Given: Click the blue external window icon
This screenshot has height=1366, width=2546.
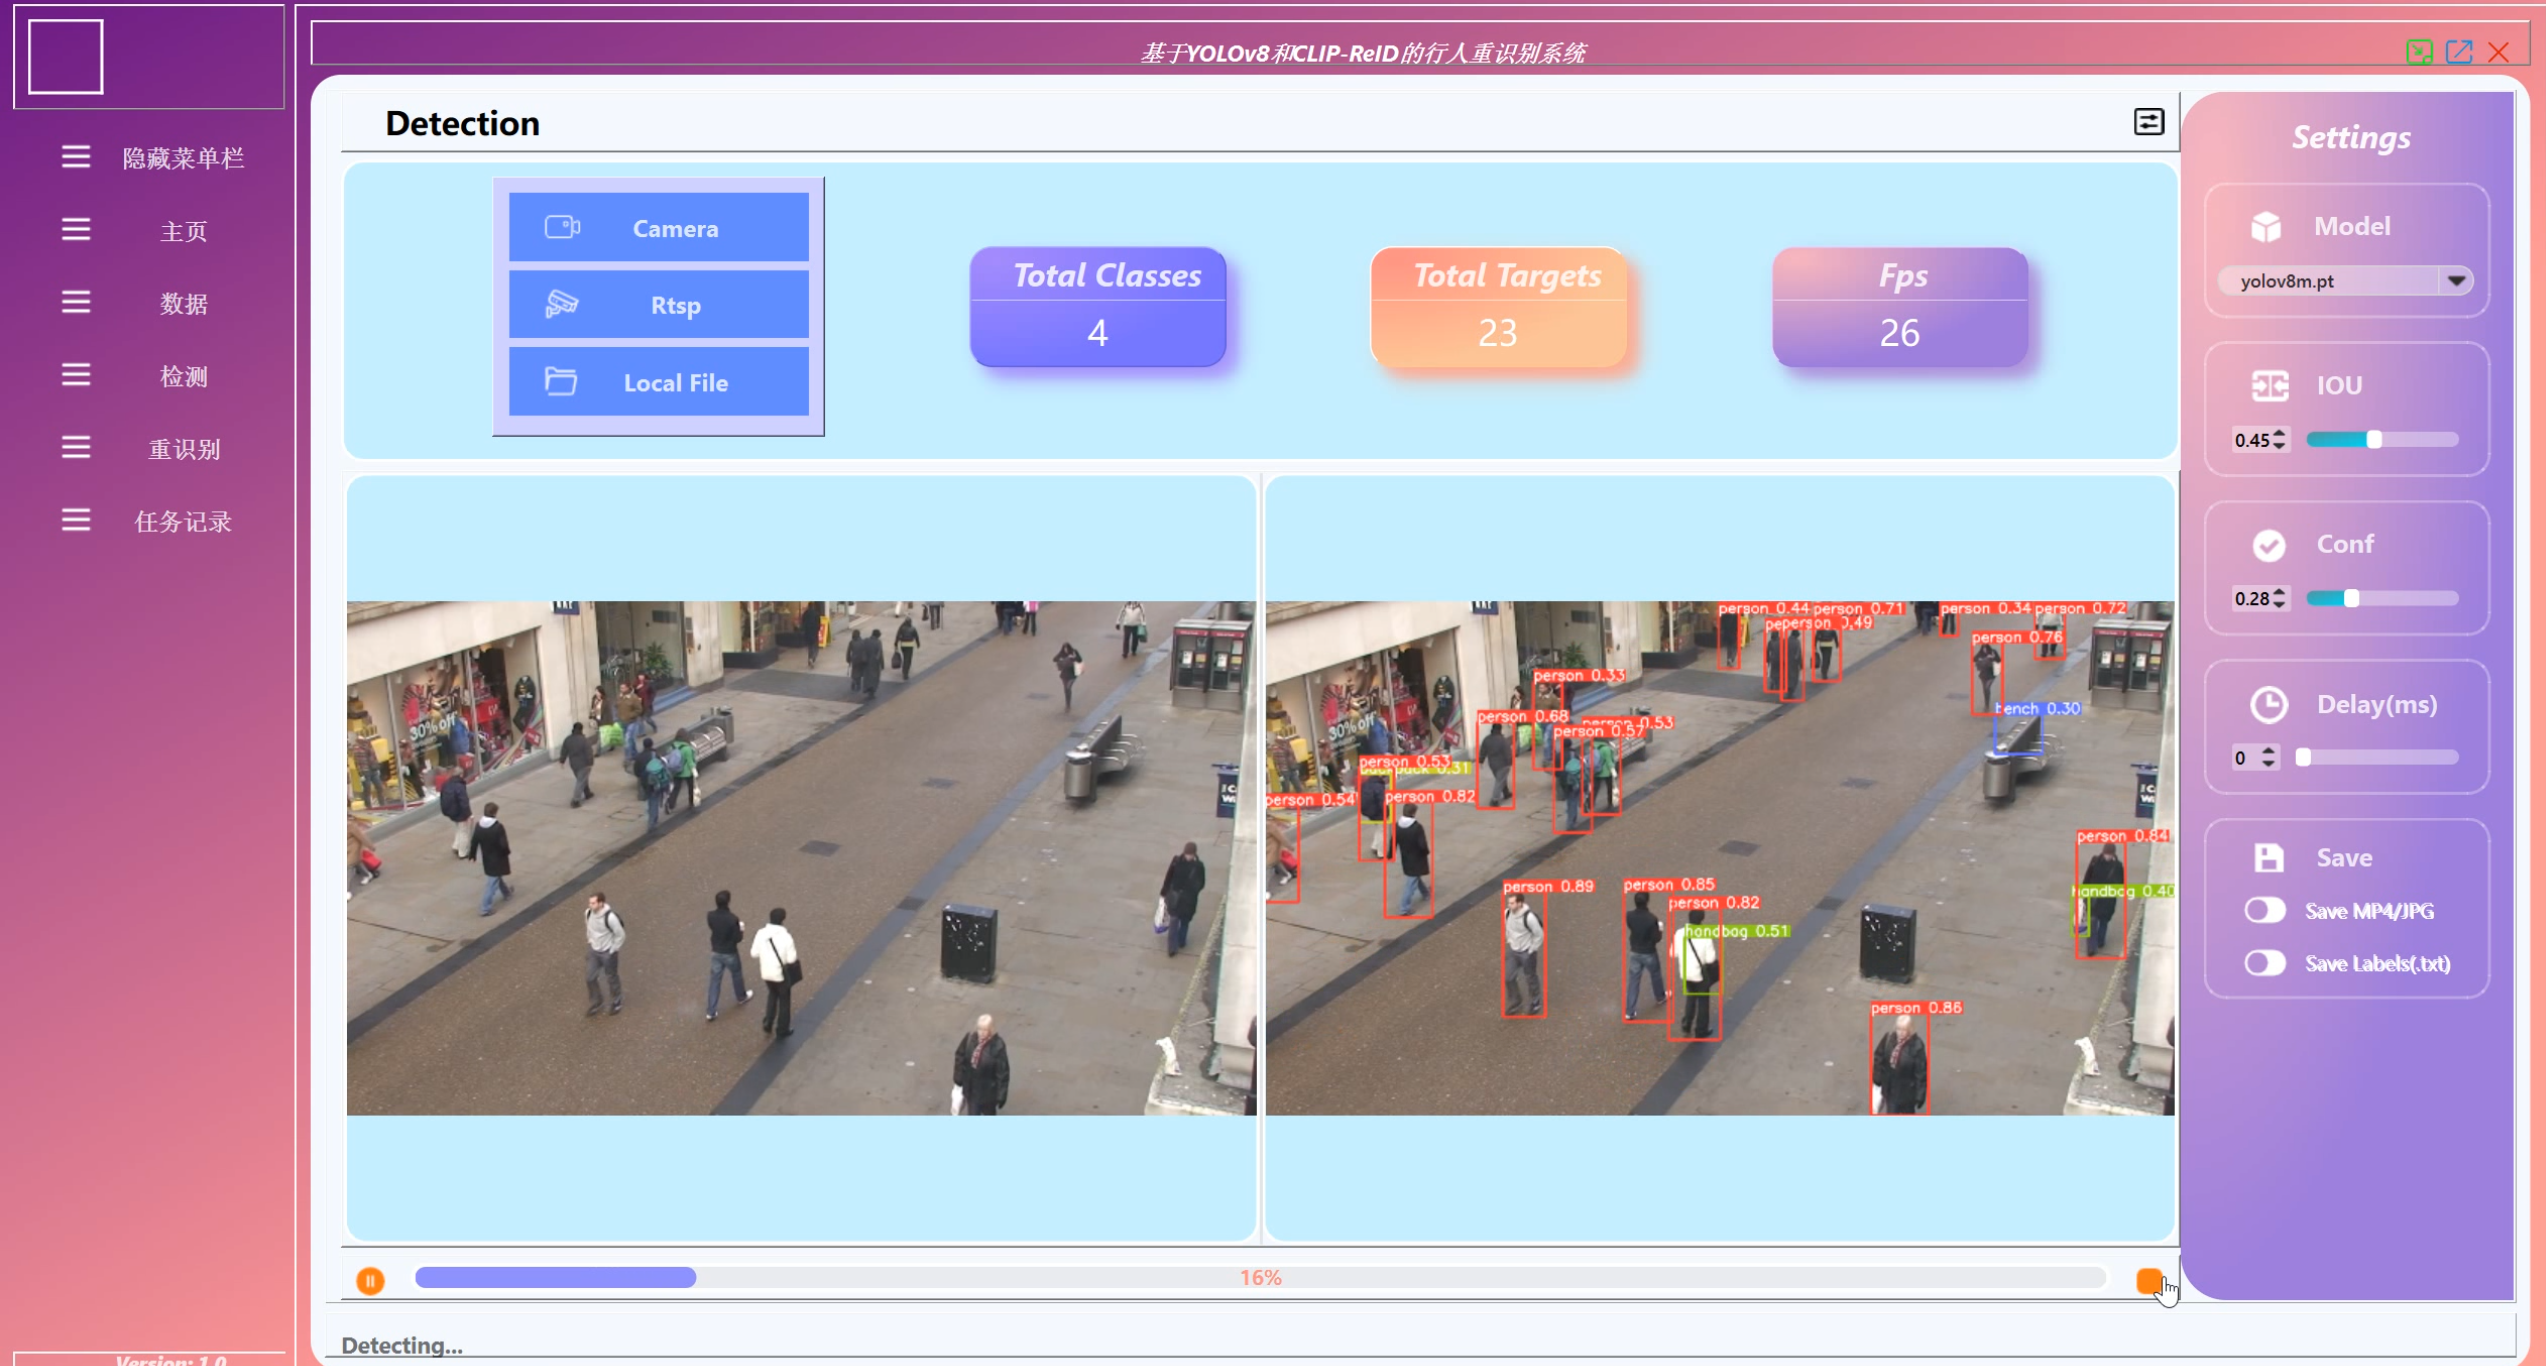Looking at the screenshot, I should [2459, 52].
